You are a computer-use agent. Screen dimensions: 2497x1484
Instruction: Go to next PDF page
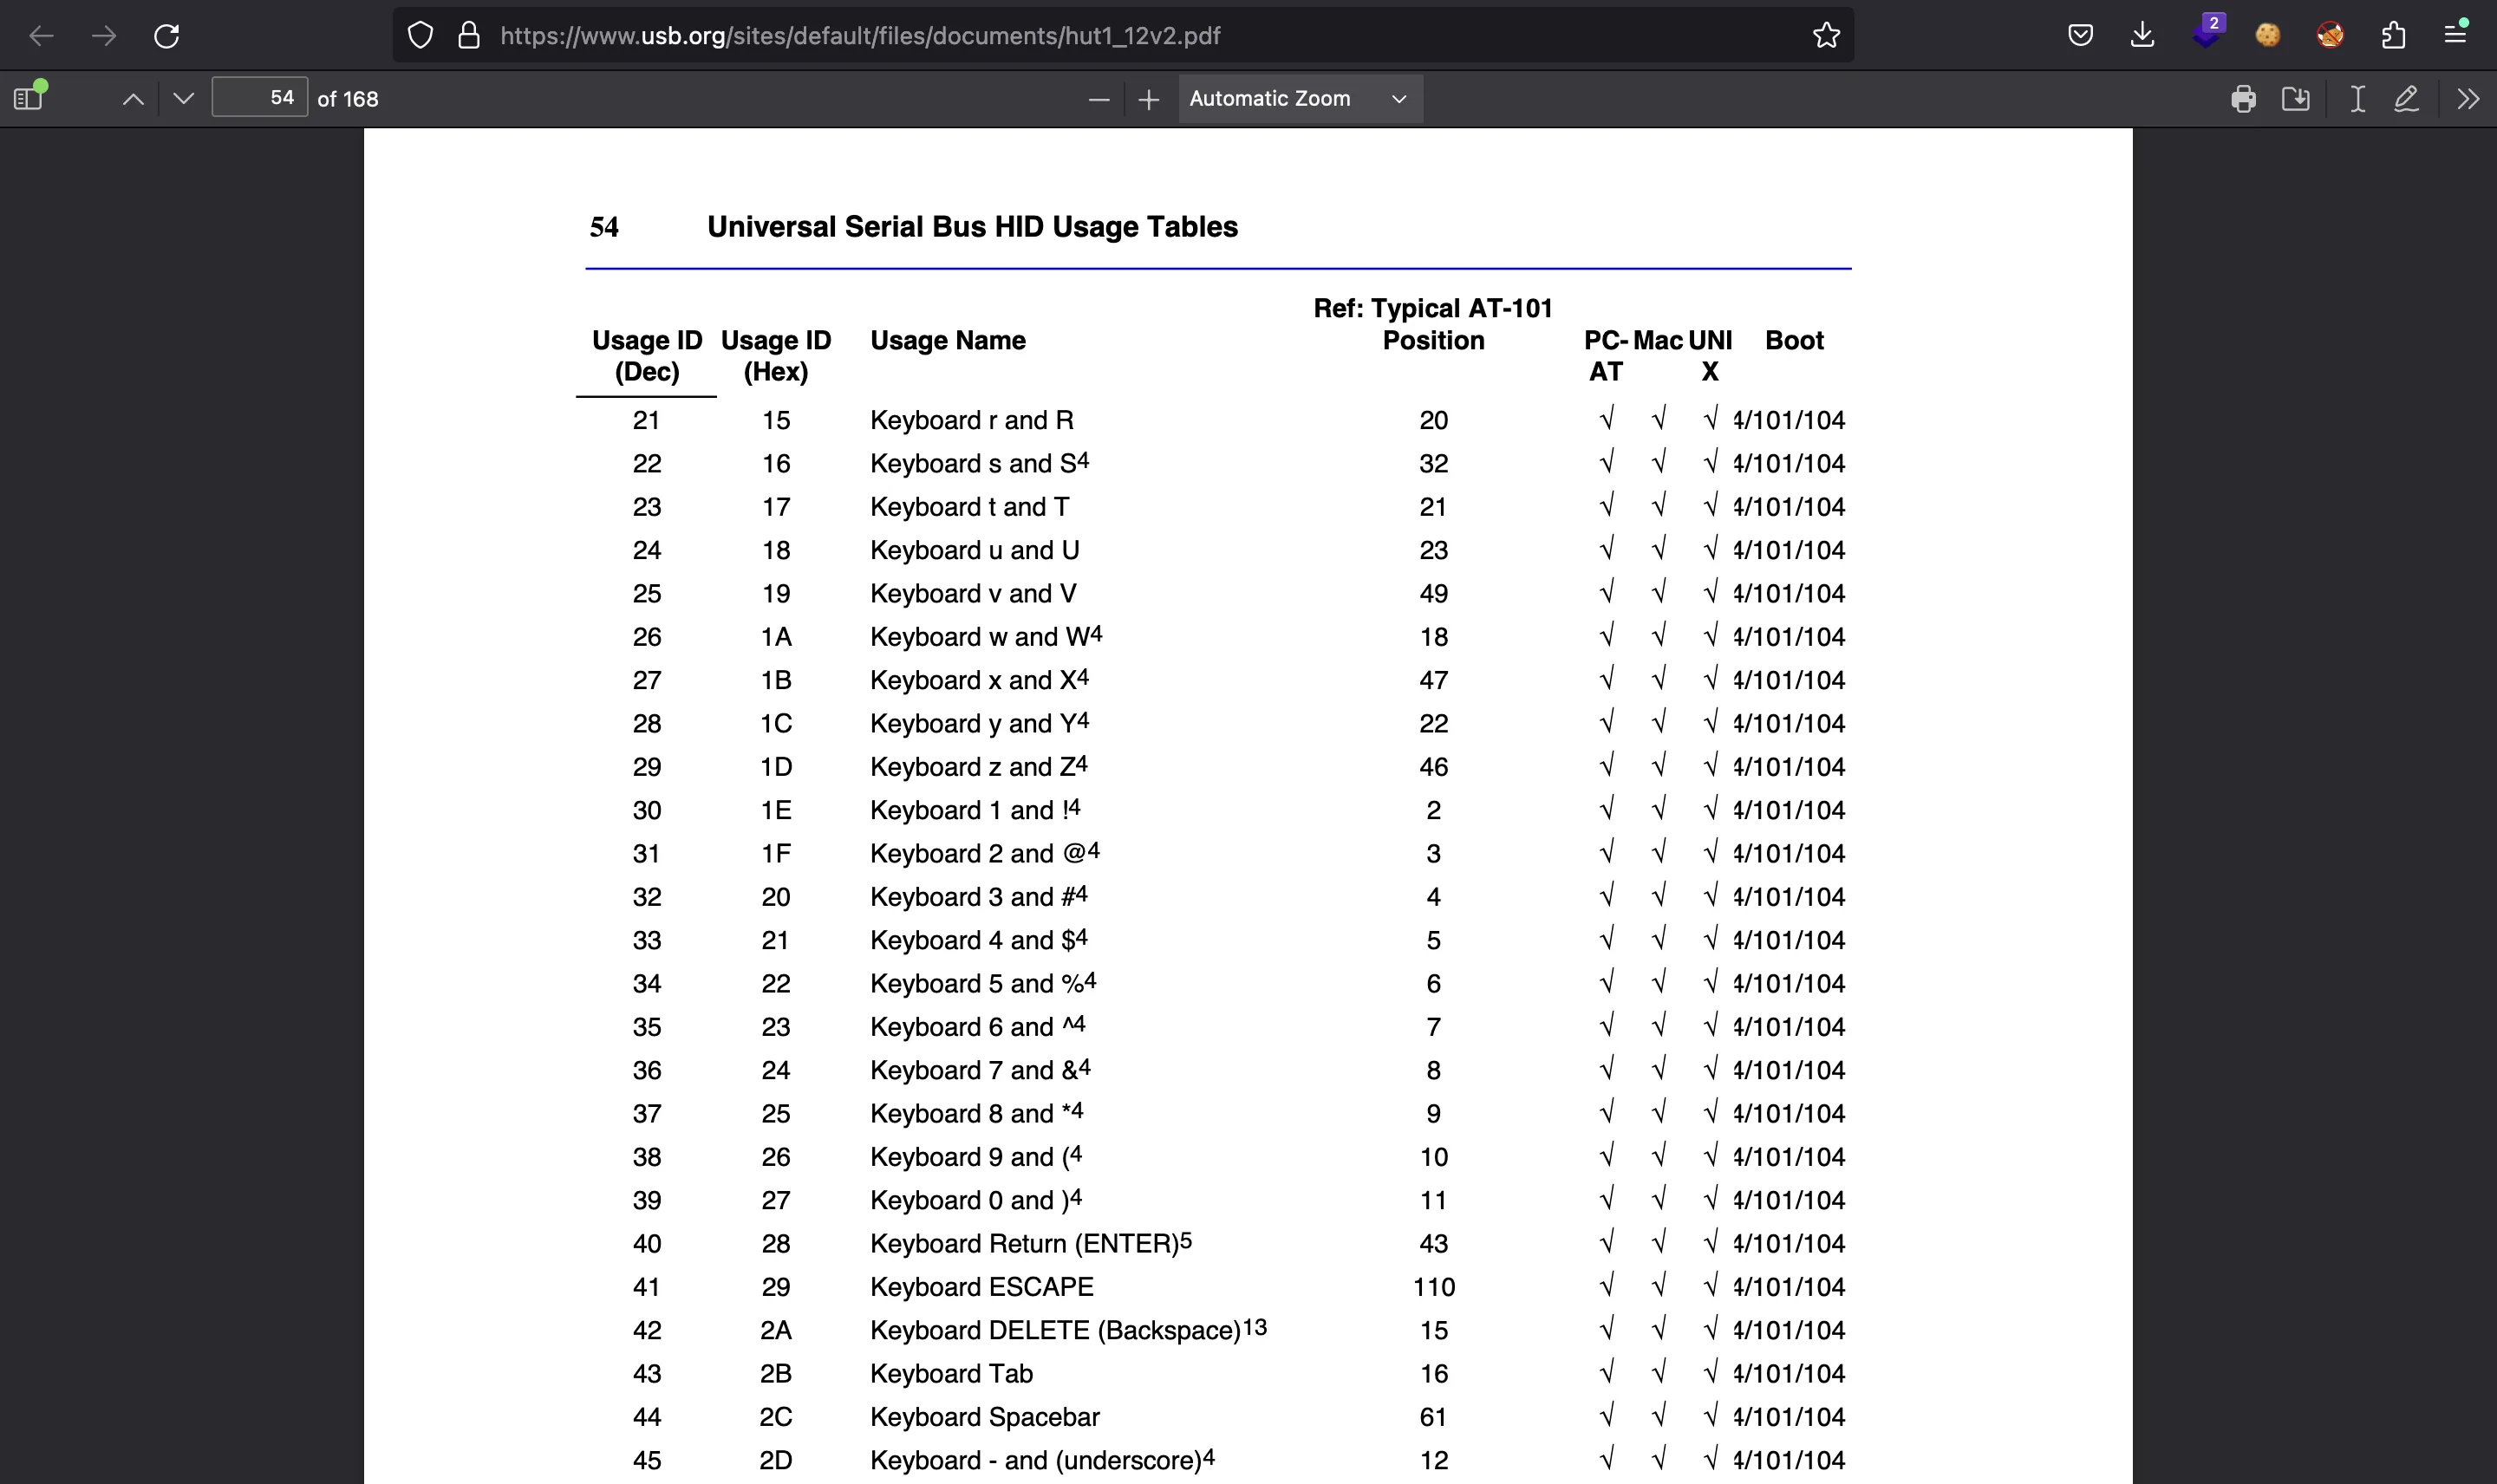[x=183, y=99]
